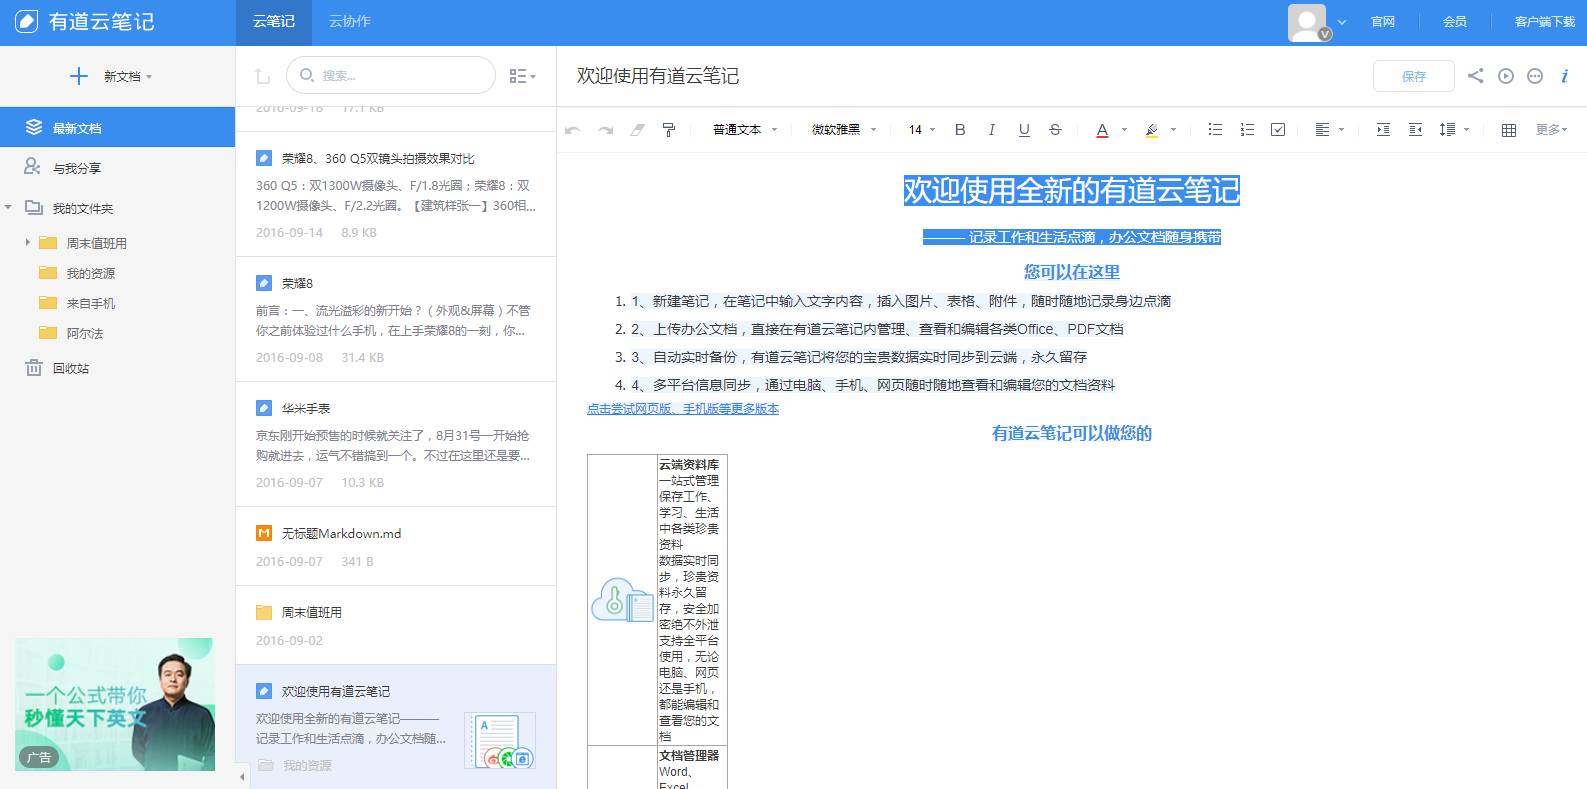The width and height of the screenshot is (1587, 789).
Task: Apply red font color
Action: pyautogui.click(x=1102, y=130)
